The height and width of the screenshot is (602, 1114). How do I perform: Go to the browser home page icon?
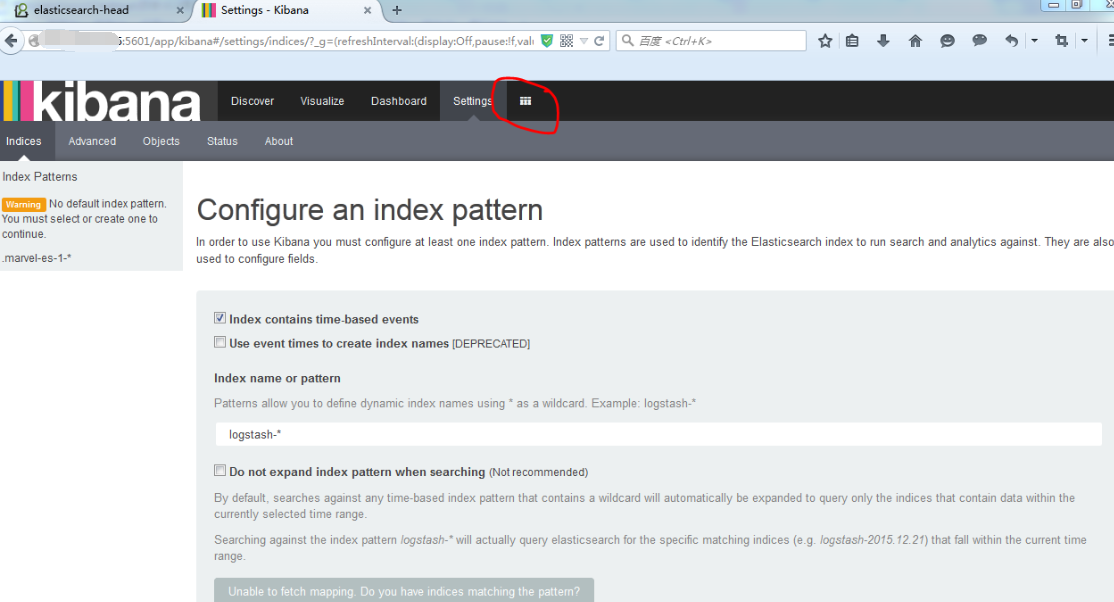(x=915, y=41)
